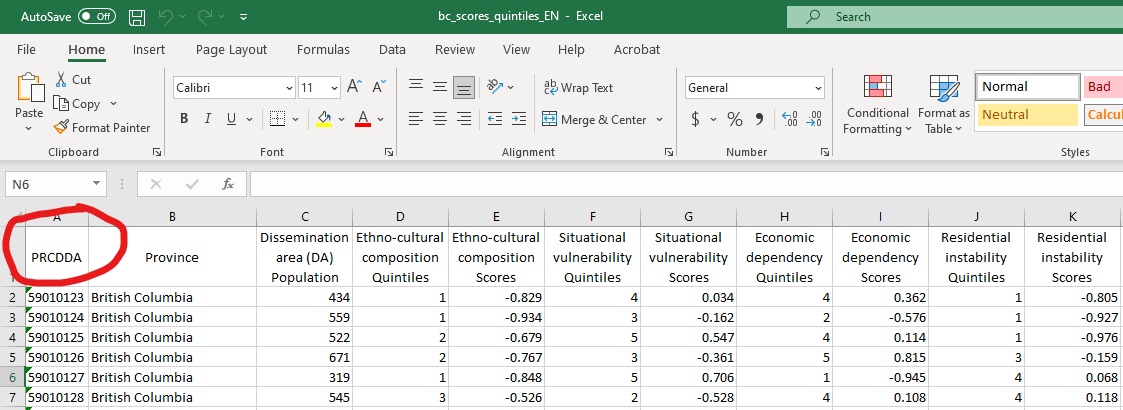Click the Cut scissors icon
The height and width of the screenshot is (410, 1123).
tap(61, 80)
